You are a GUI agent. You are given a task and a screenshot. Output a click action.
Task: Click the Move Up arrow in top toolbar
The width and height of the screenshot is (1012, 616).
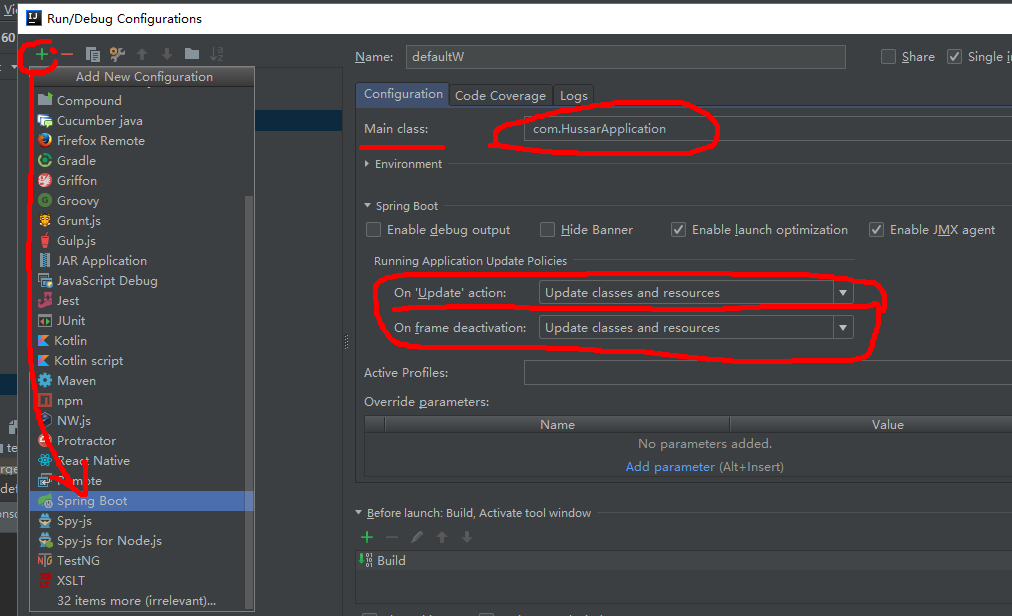pyautogui.click(x=142, y=54)
